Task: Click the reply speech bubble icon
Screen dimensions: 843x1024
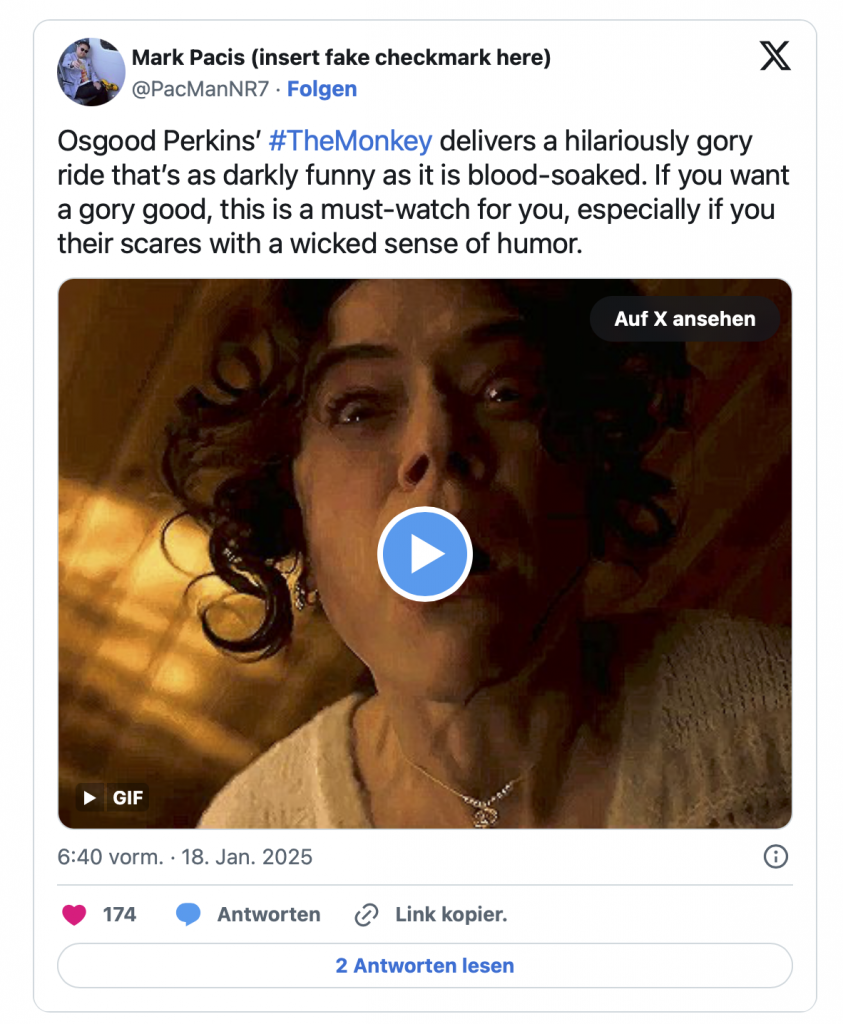Action: pyautogui.click(x=188, y=914)
